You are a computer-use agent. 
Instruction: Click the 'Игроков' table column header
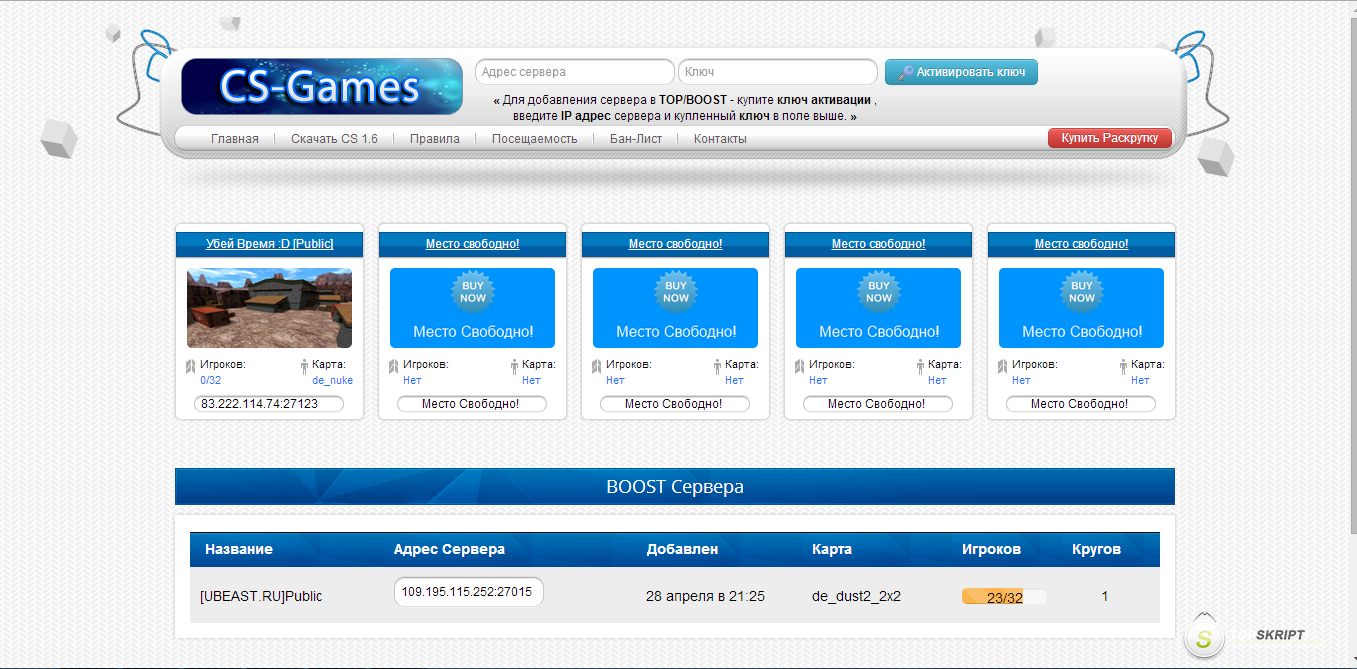[x=992, y=549]
